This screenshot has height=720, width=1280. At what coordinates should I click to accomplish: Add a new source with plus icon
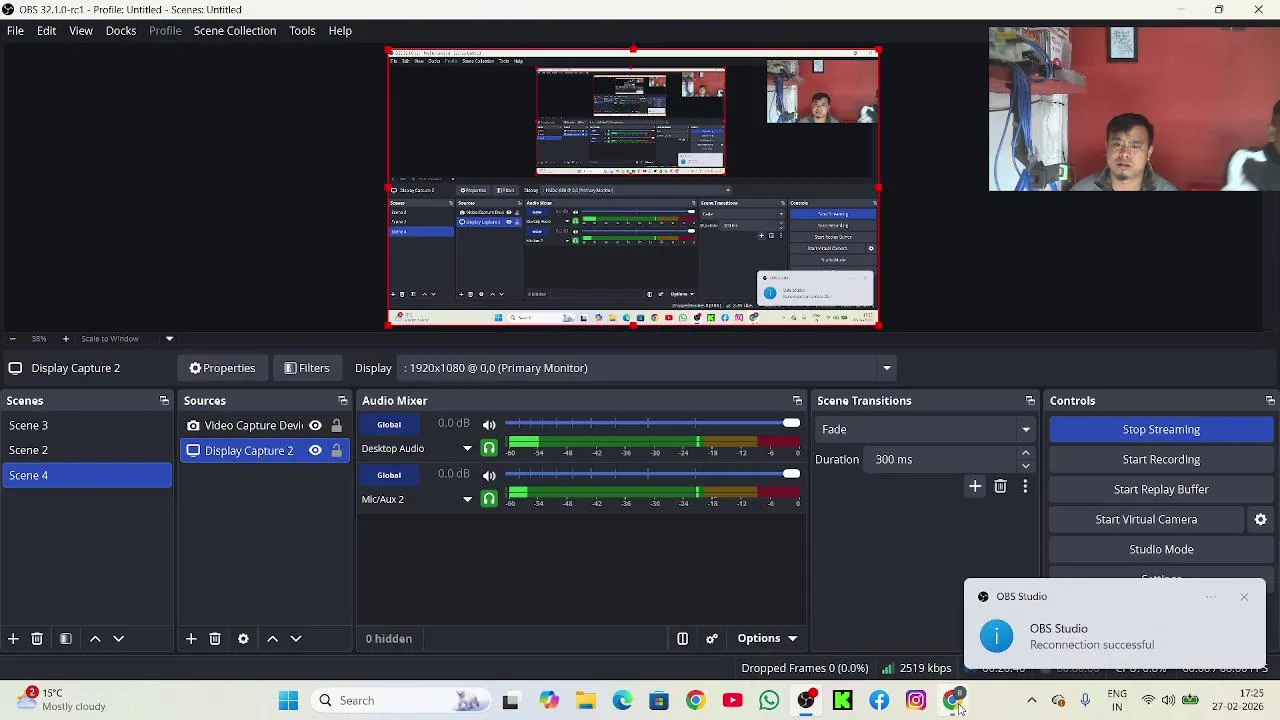pyautogui.click(x=191, y=638)
